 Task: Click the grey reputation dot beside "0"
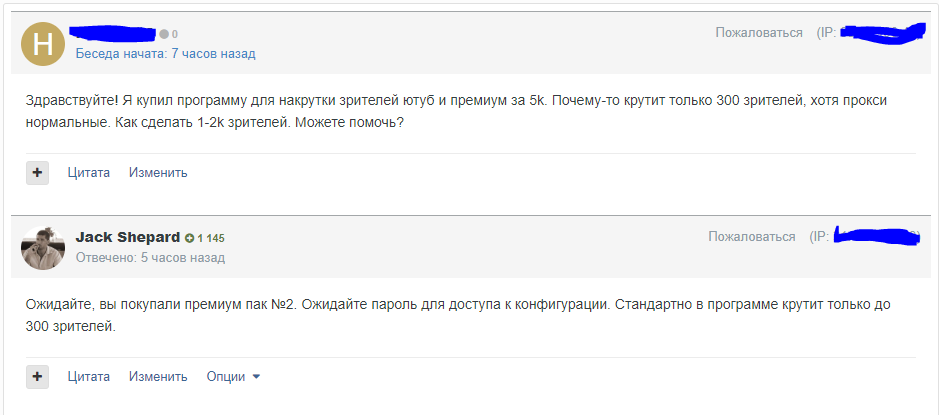[x=164, y=34]
